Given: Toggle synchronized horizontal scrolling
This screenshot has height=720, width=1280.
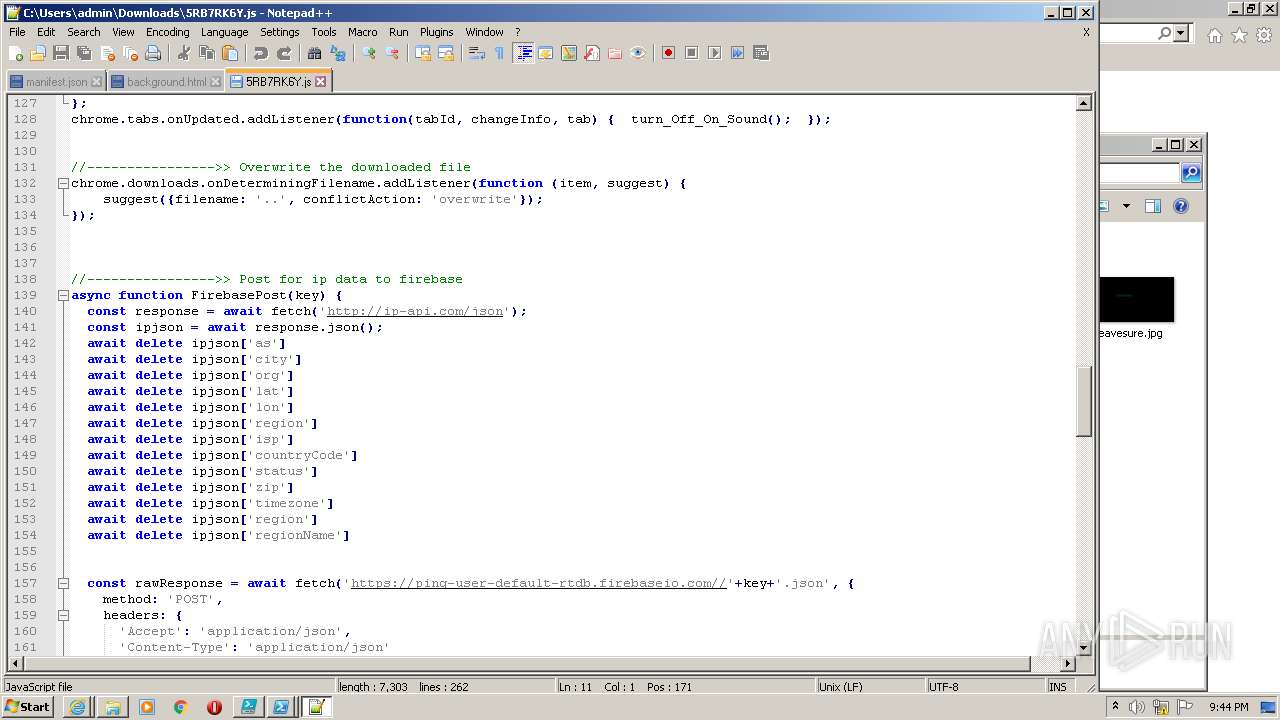Looking at the screenshot, I should pos(446,53).
